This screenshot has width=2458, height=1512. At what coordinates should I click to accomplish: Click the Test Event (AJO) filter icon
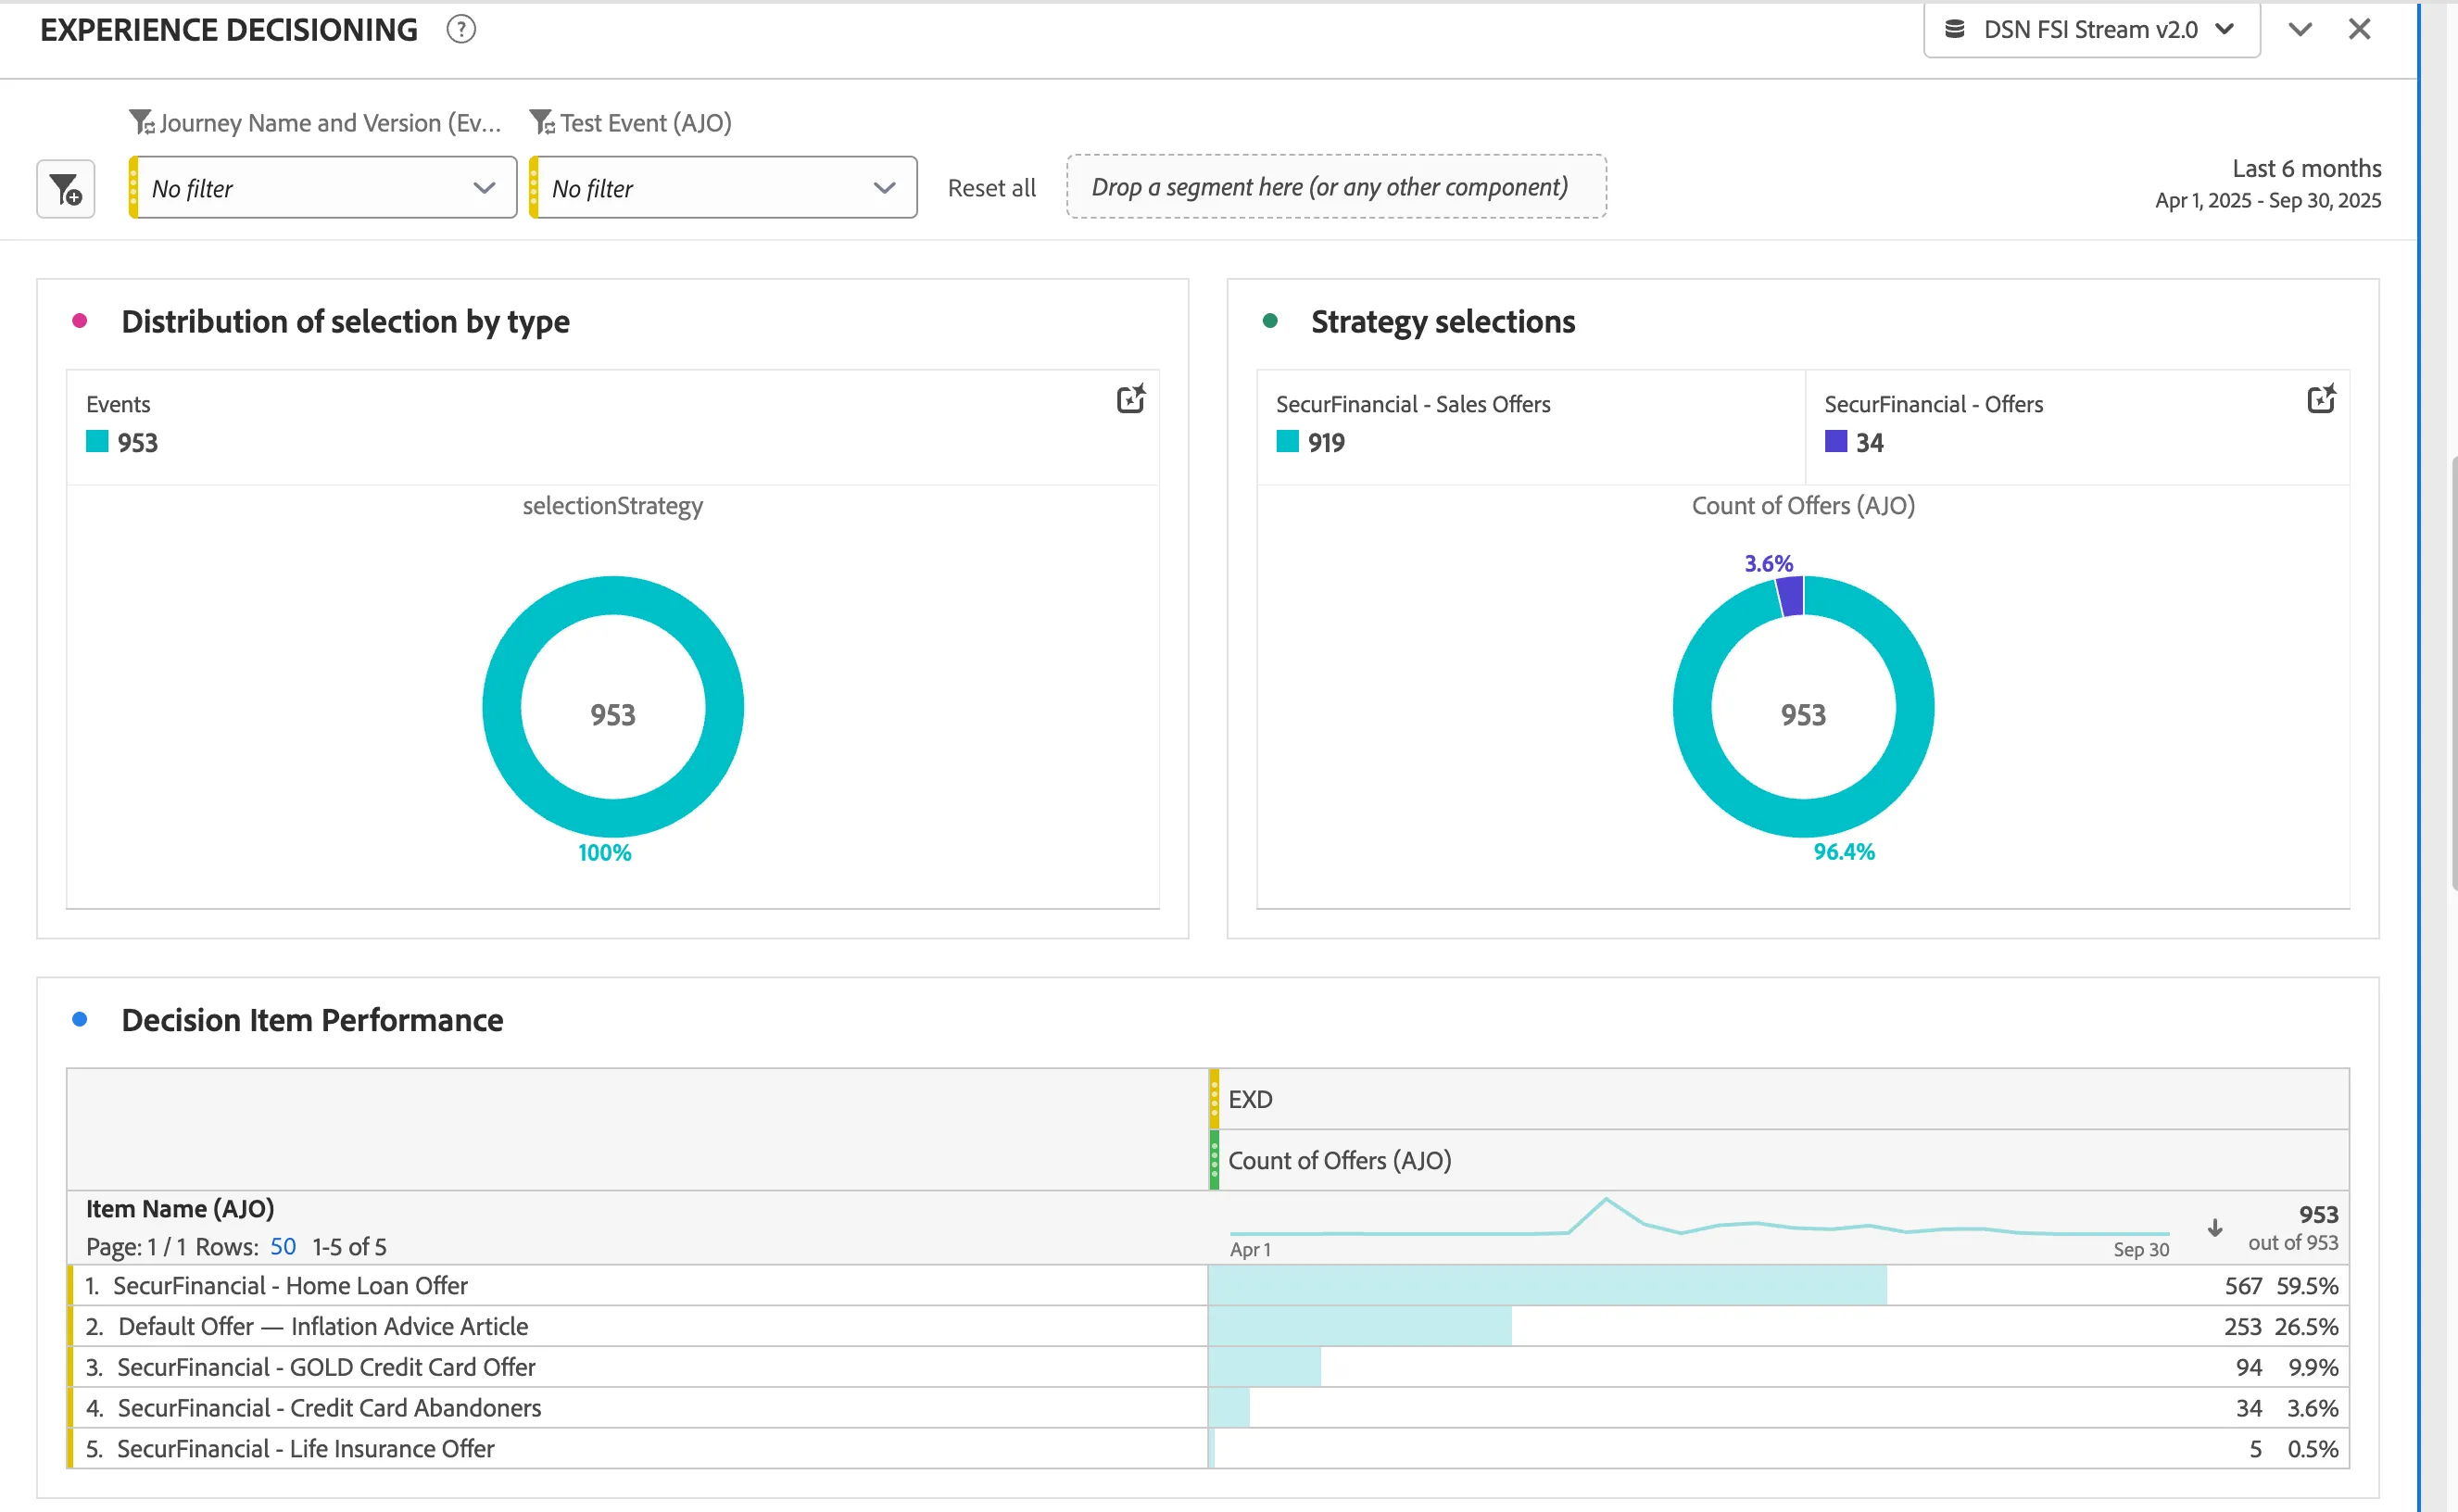(x=542, y=122)
